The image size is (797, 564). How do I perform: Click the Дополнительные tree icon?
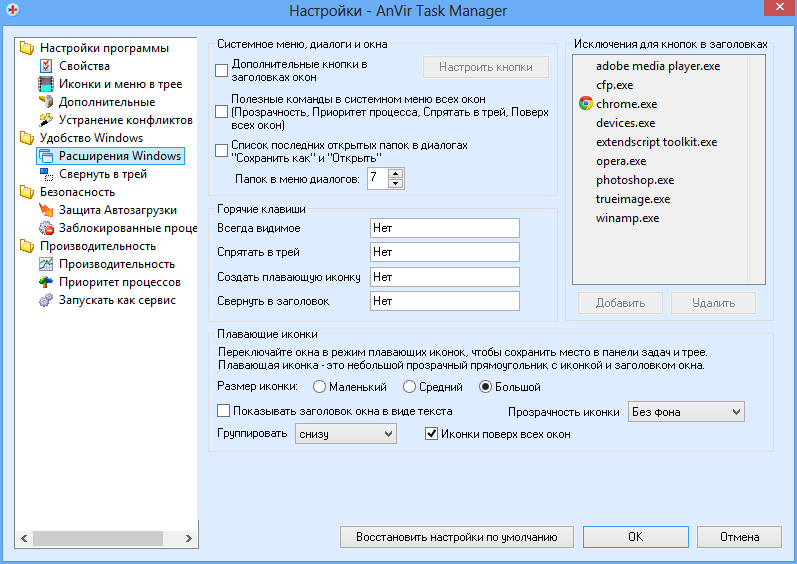pos(46,102)
